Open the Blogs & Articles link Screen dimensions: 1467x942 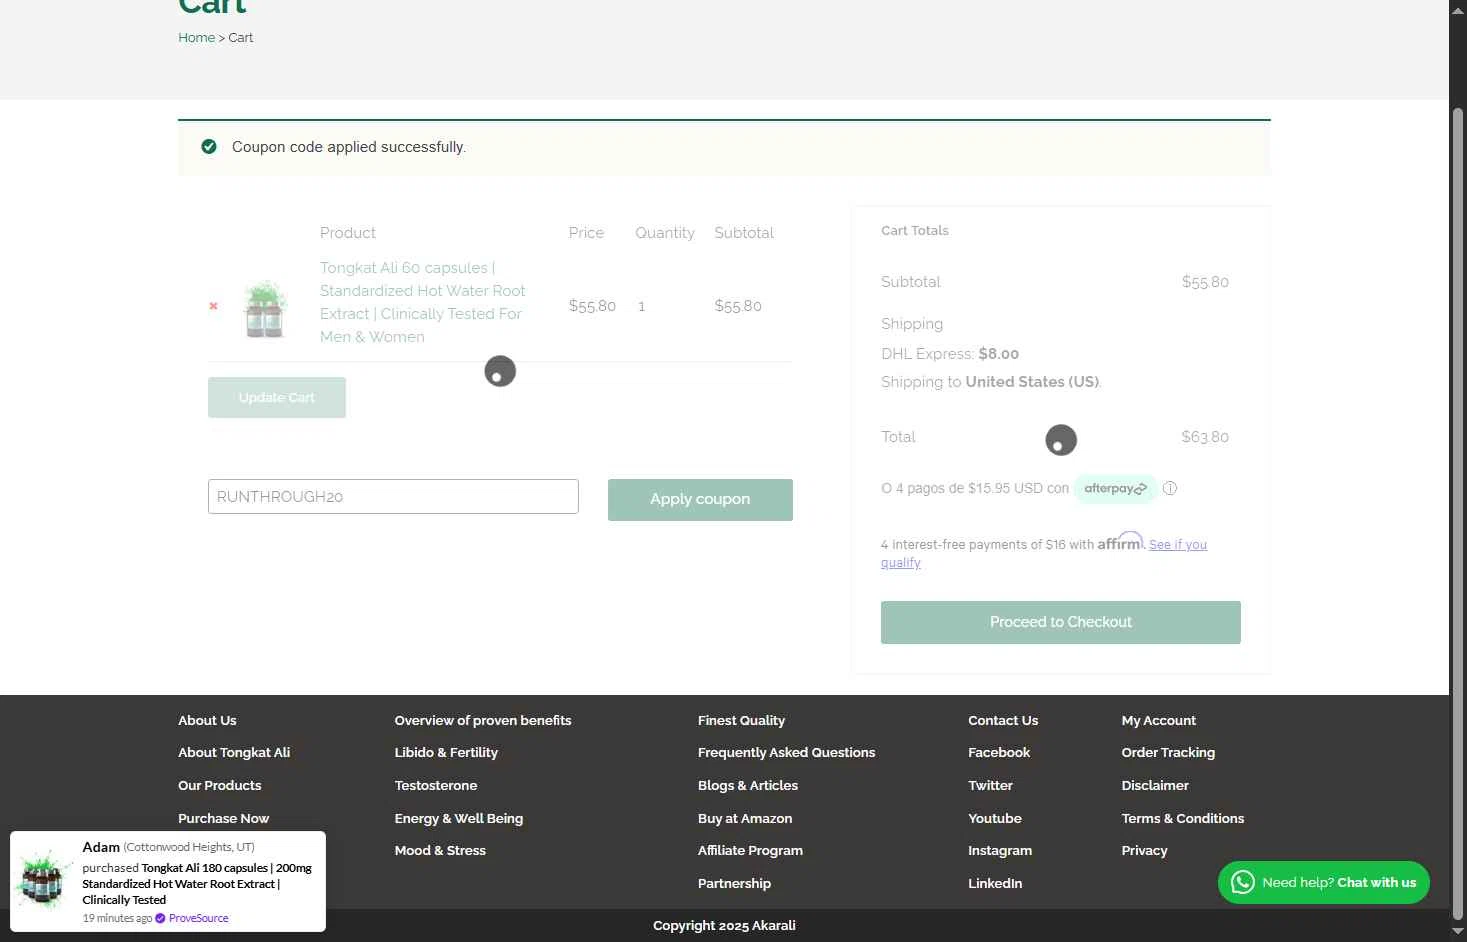tap(748, 785)
